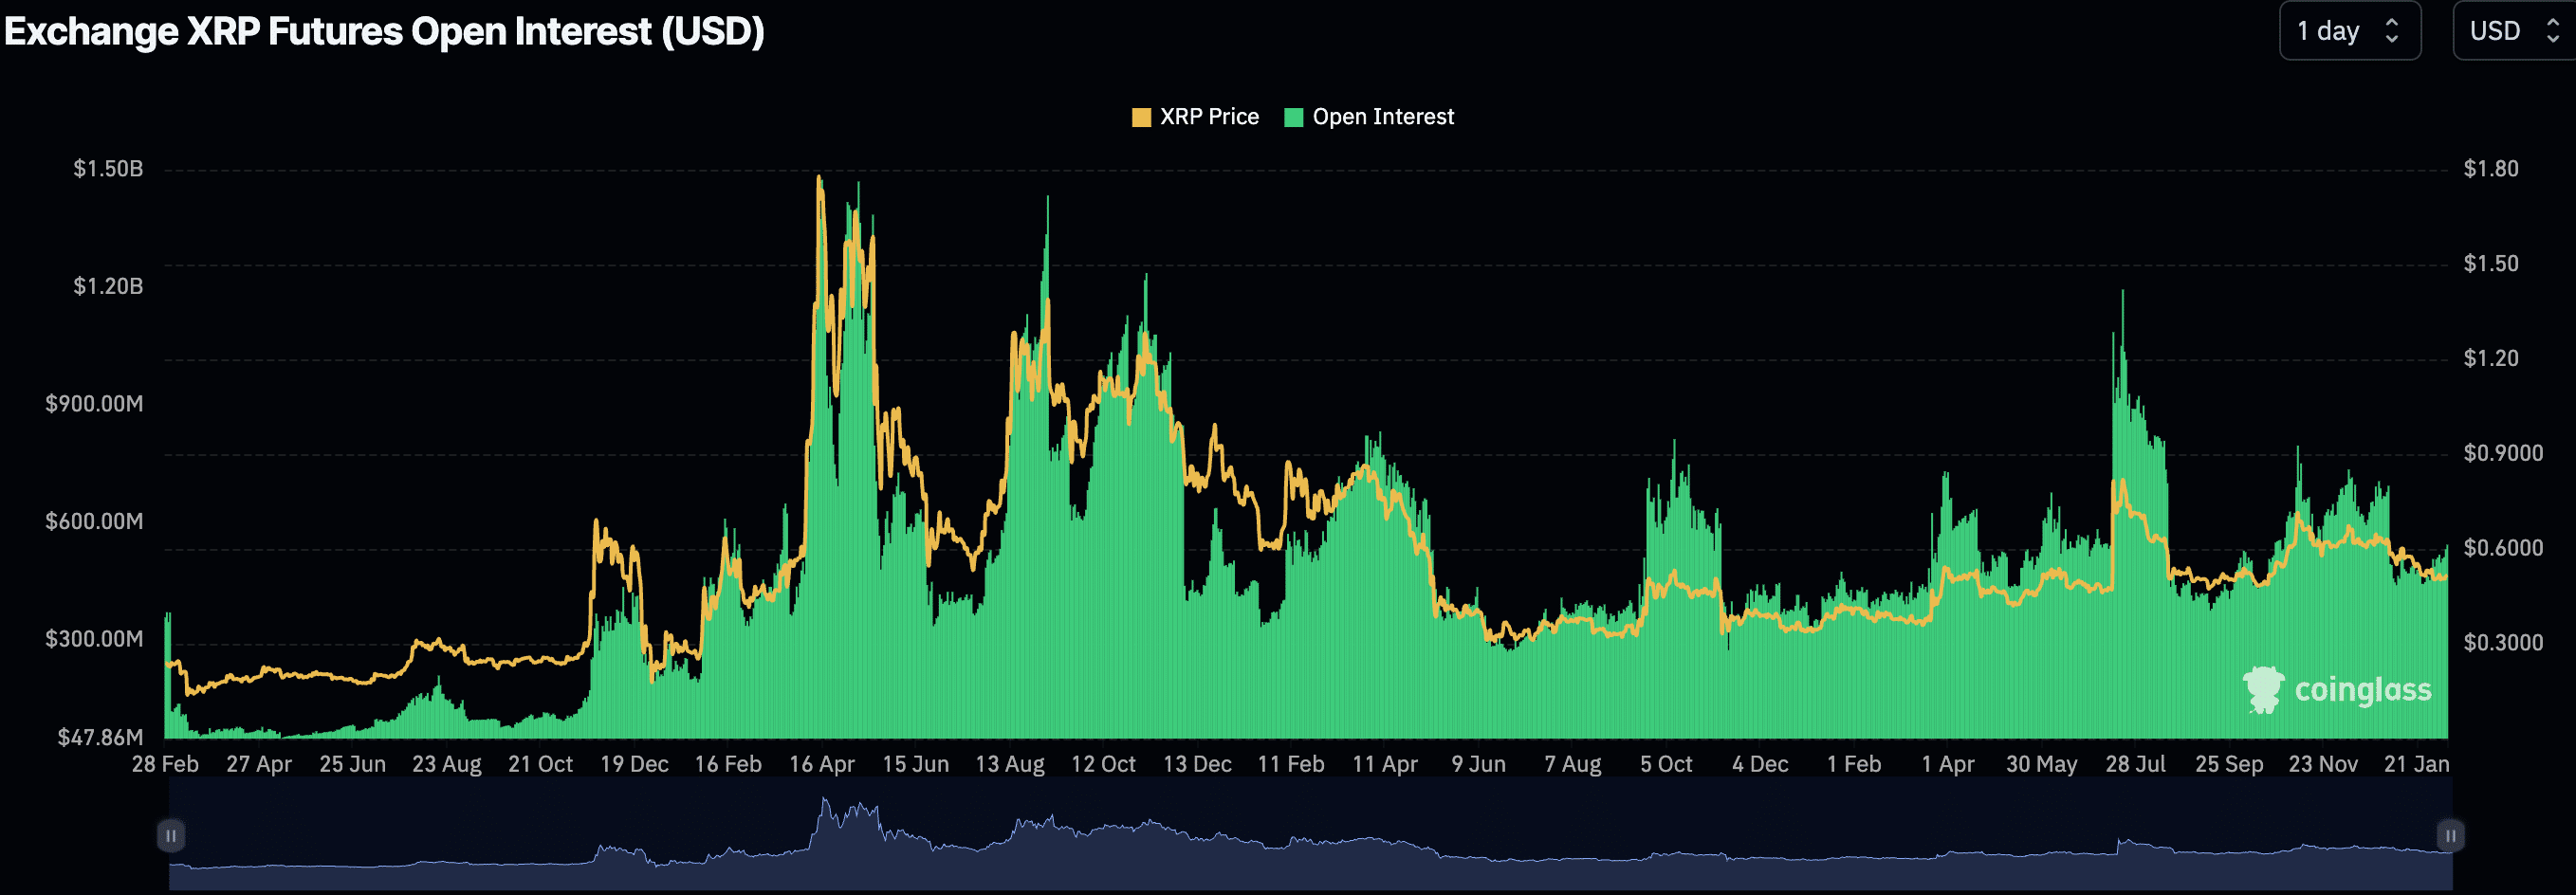This screenshot has height=895, width=2576.
Task: Click the range navigator mini chart
Action: pyautogui.click(x=1310, y=835)
